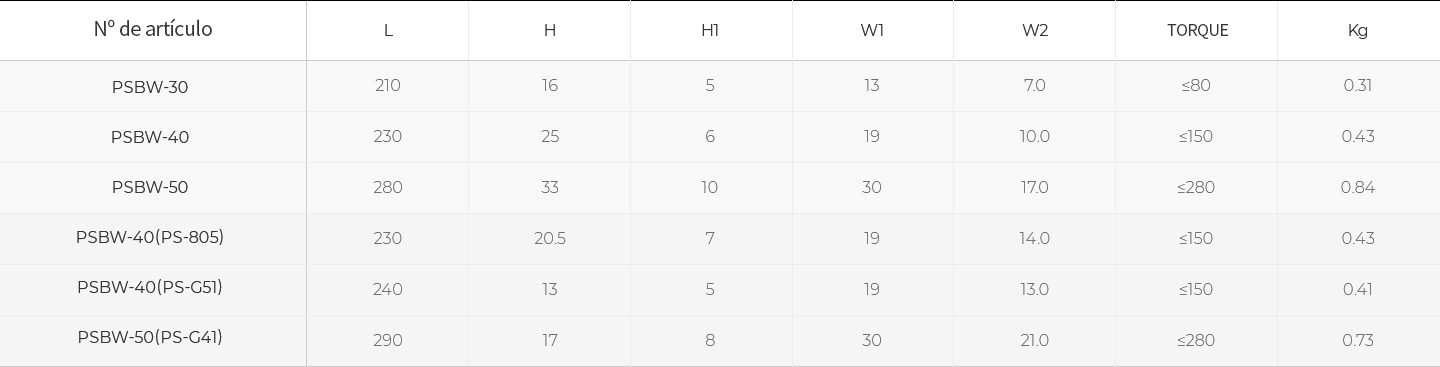
Task: Select the 7.0 W2 value
Action: 1035,85
